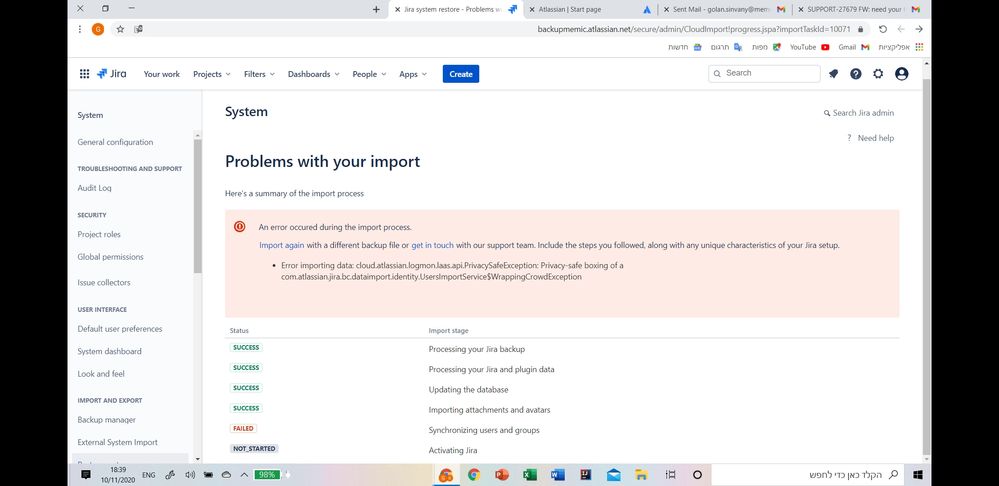
Task: Expand the Projects dropdown
Action: 212,74
